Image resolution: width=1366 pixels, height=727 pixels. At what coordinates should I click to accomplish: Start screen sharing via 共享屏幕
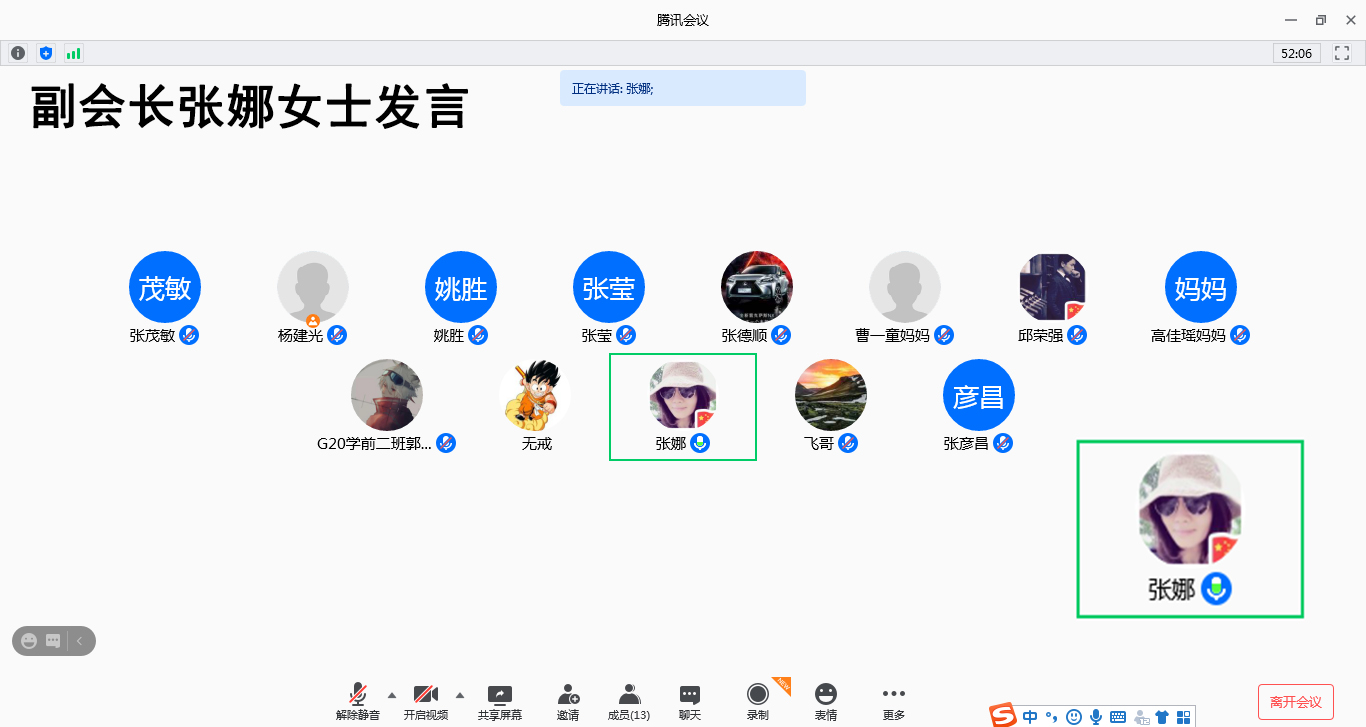click(500, 702)
